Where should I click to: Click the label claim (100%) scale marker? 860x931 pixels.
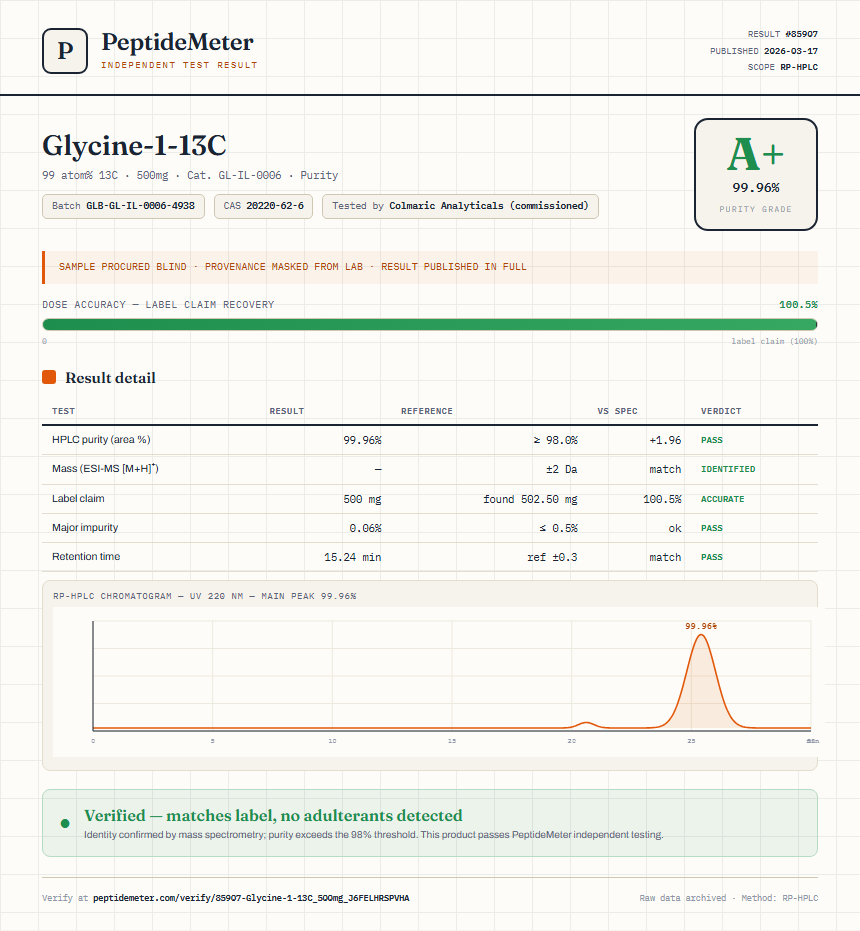774,341
